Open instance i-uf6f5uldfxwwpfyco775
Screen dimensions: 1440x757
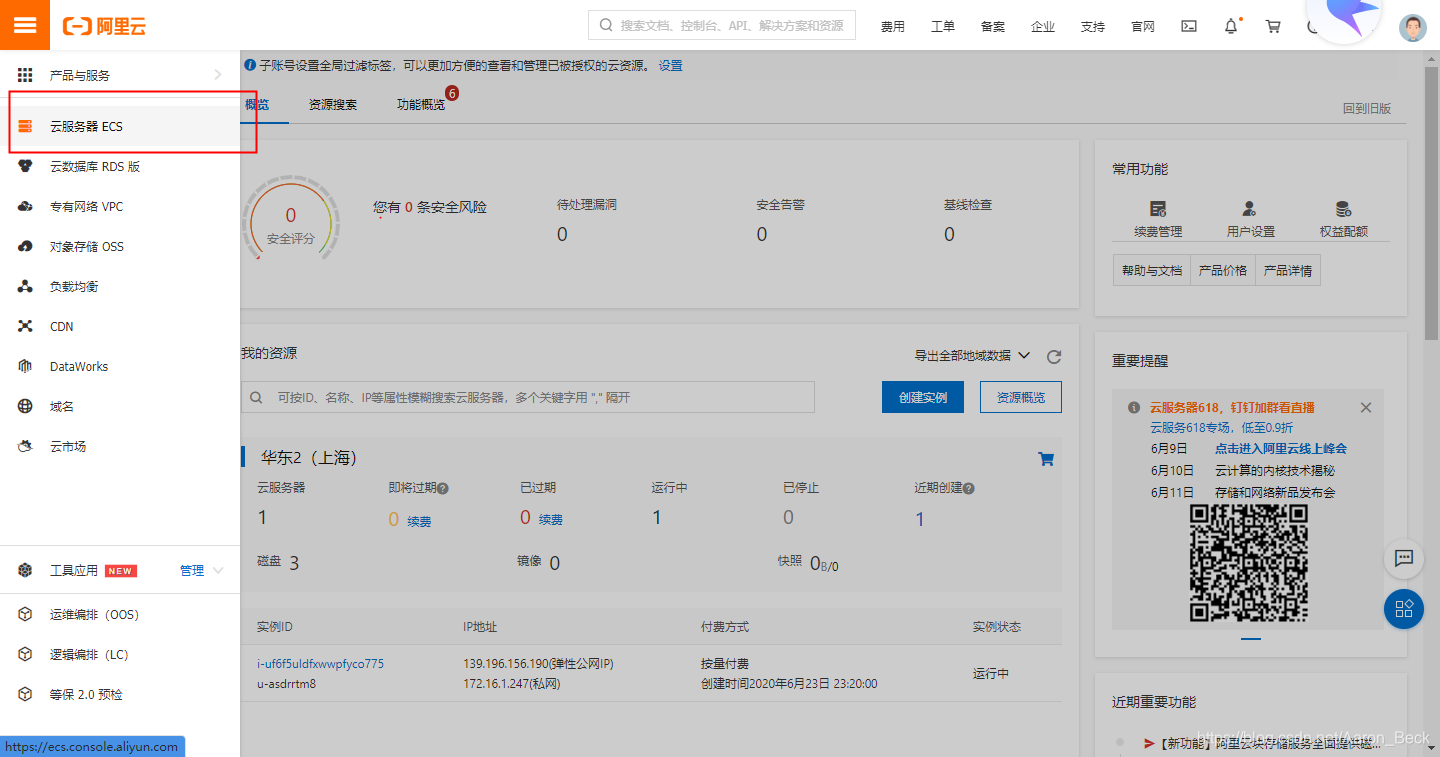click(320, 664)
